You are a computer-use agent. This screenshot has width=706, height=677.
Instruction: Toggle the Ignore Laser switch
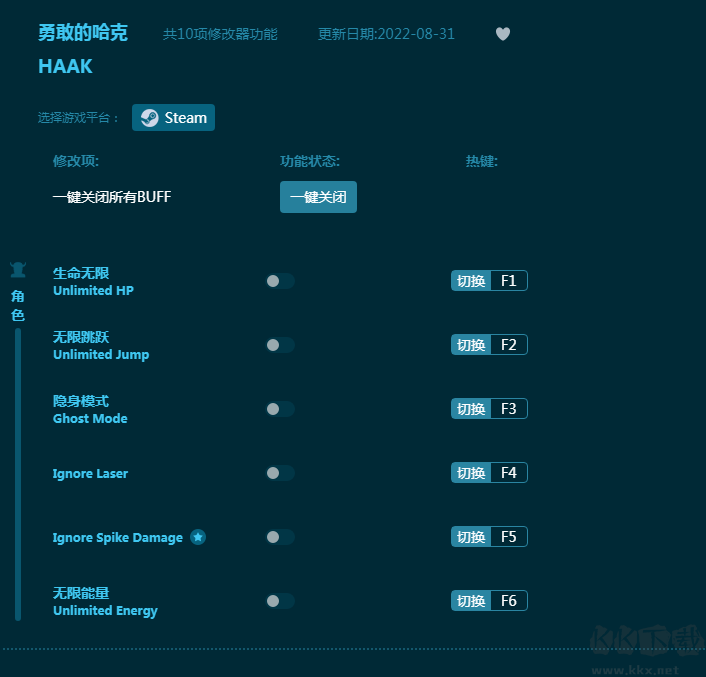click(280, 473)
